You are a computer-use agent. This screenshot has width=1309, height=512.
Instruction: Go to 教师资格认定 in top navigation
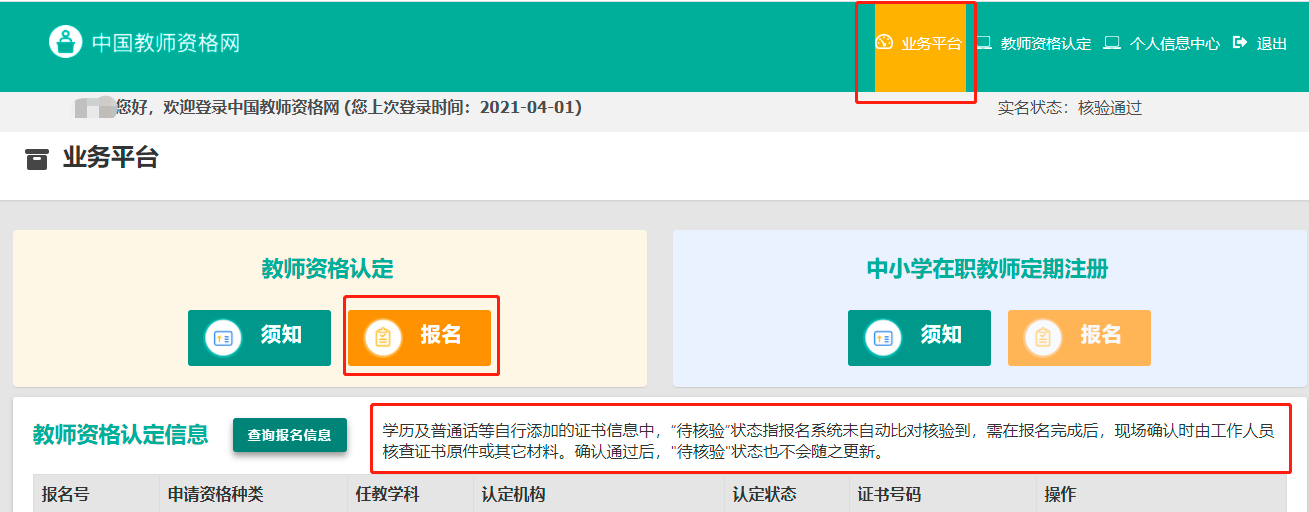pyautogui.click(x=1046, y=44)
